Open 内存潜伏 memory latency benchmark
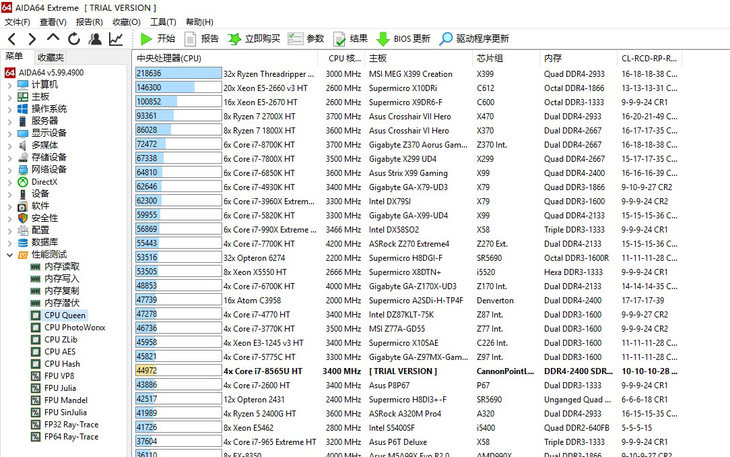The image size is (730, 457). (x=55, y=303)
